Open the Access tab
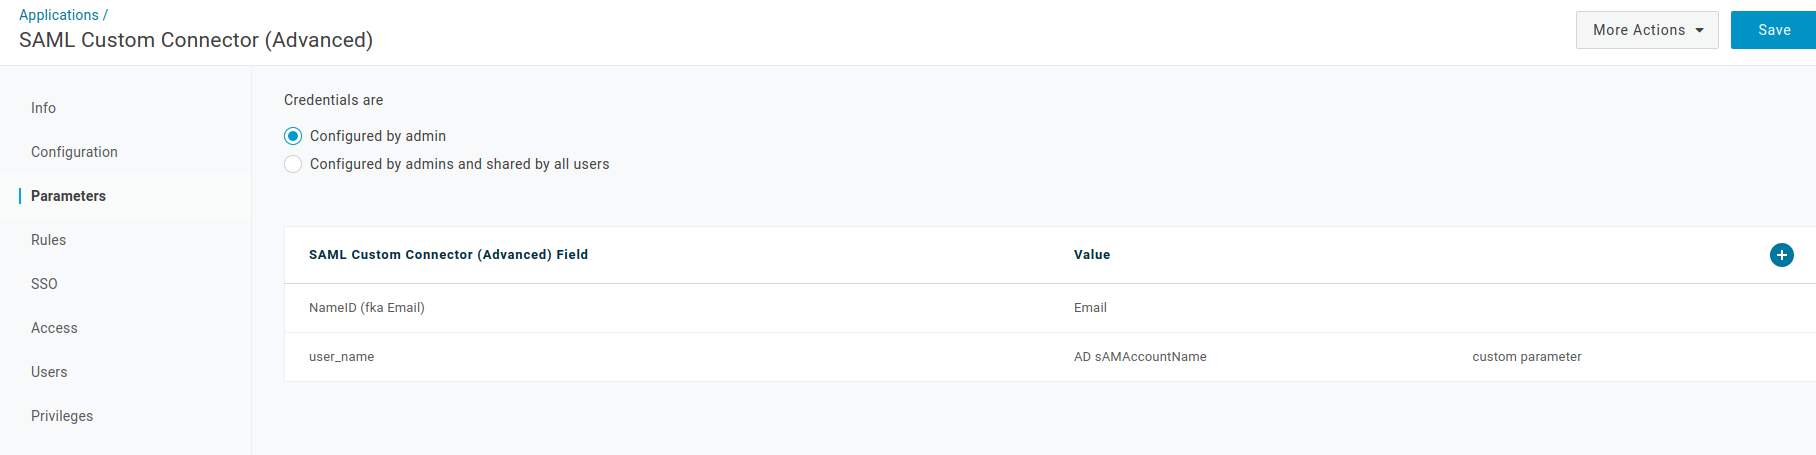This screenshot has width=1816, height=455. click(54, 328)
